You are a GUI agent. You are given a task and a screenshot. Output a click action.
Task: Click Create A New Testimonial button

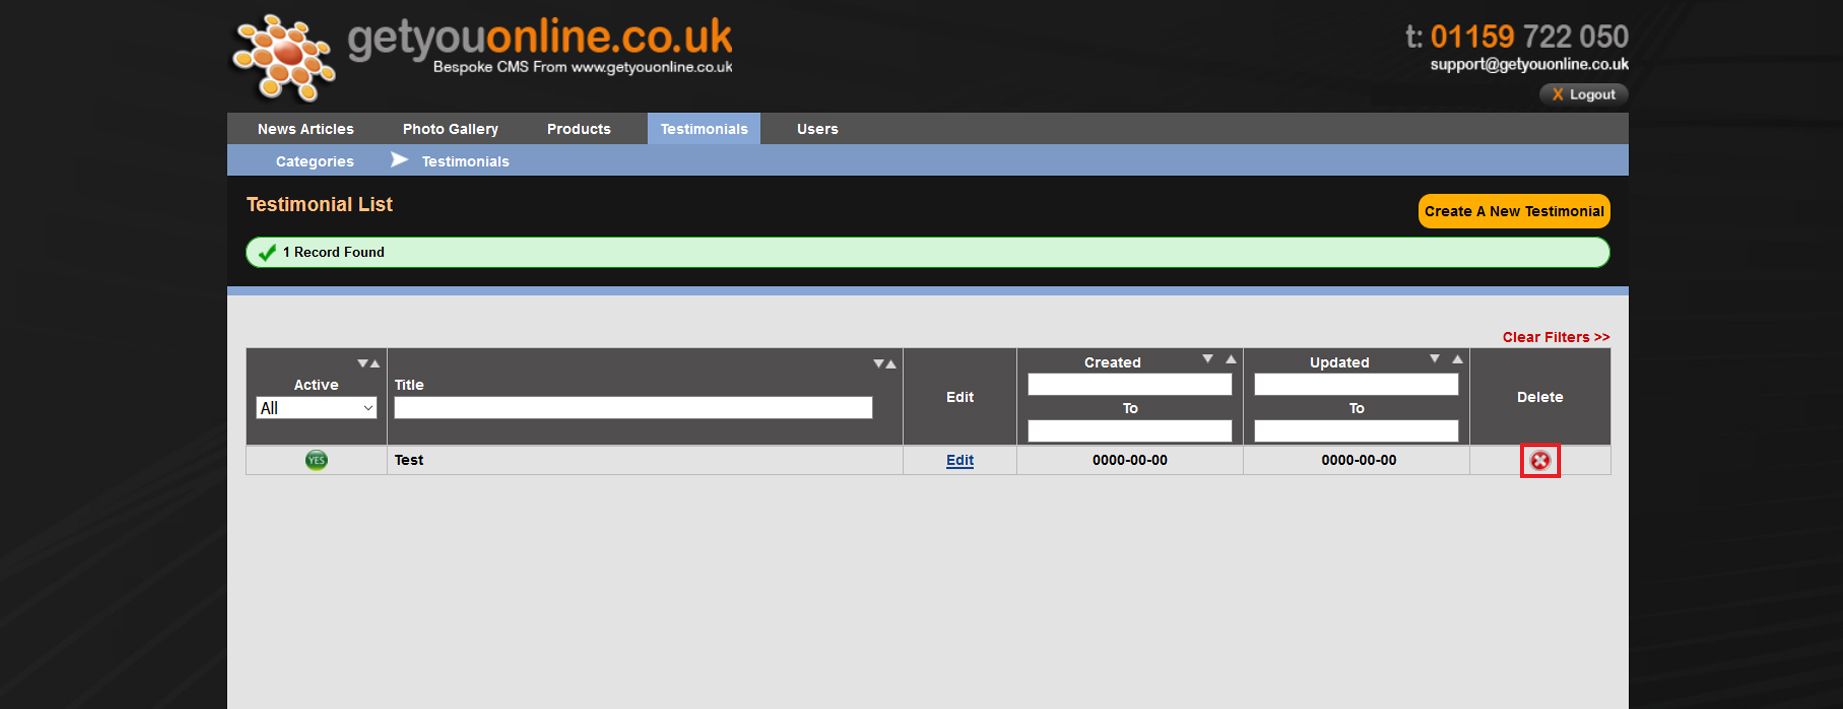1514,211
